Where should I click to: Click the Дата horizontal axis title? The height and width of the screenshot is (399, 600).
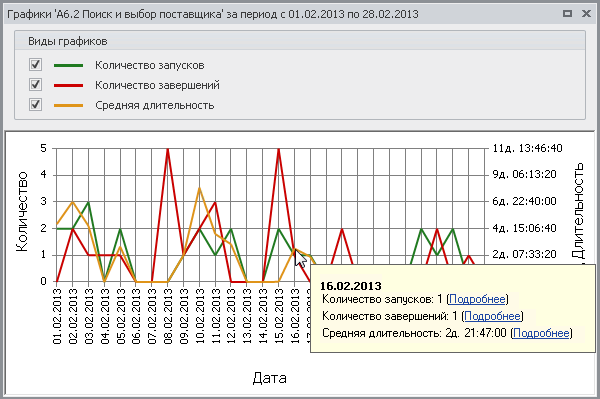click(269, 378)
